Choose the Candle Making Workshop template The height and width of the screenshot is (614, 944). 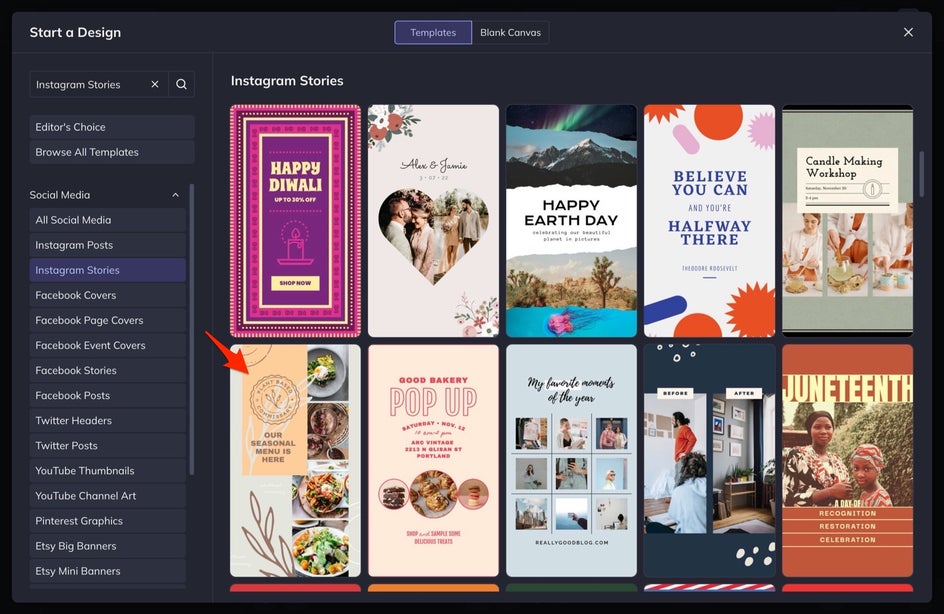tap(848, 221)
